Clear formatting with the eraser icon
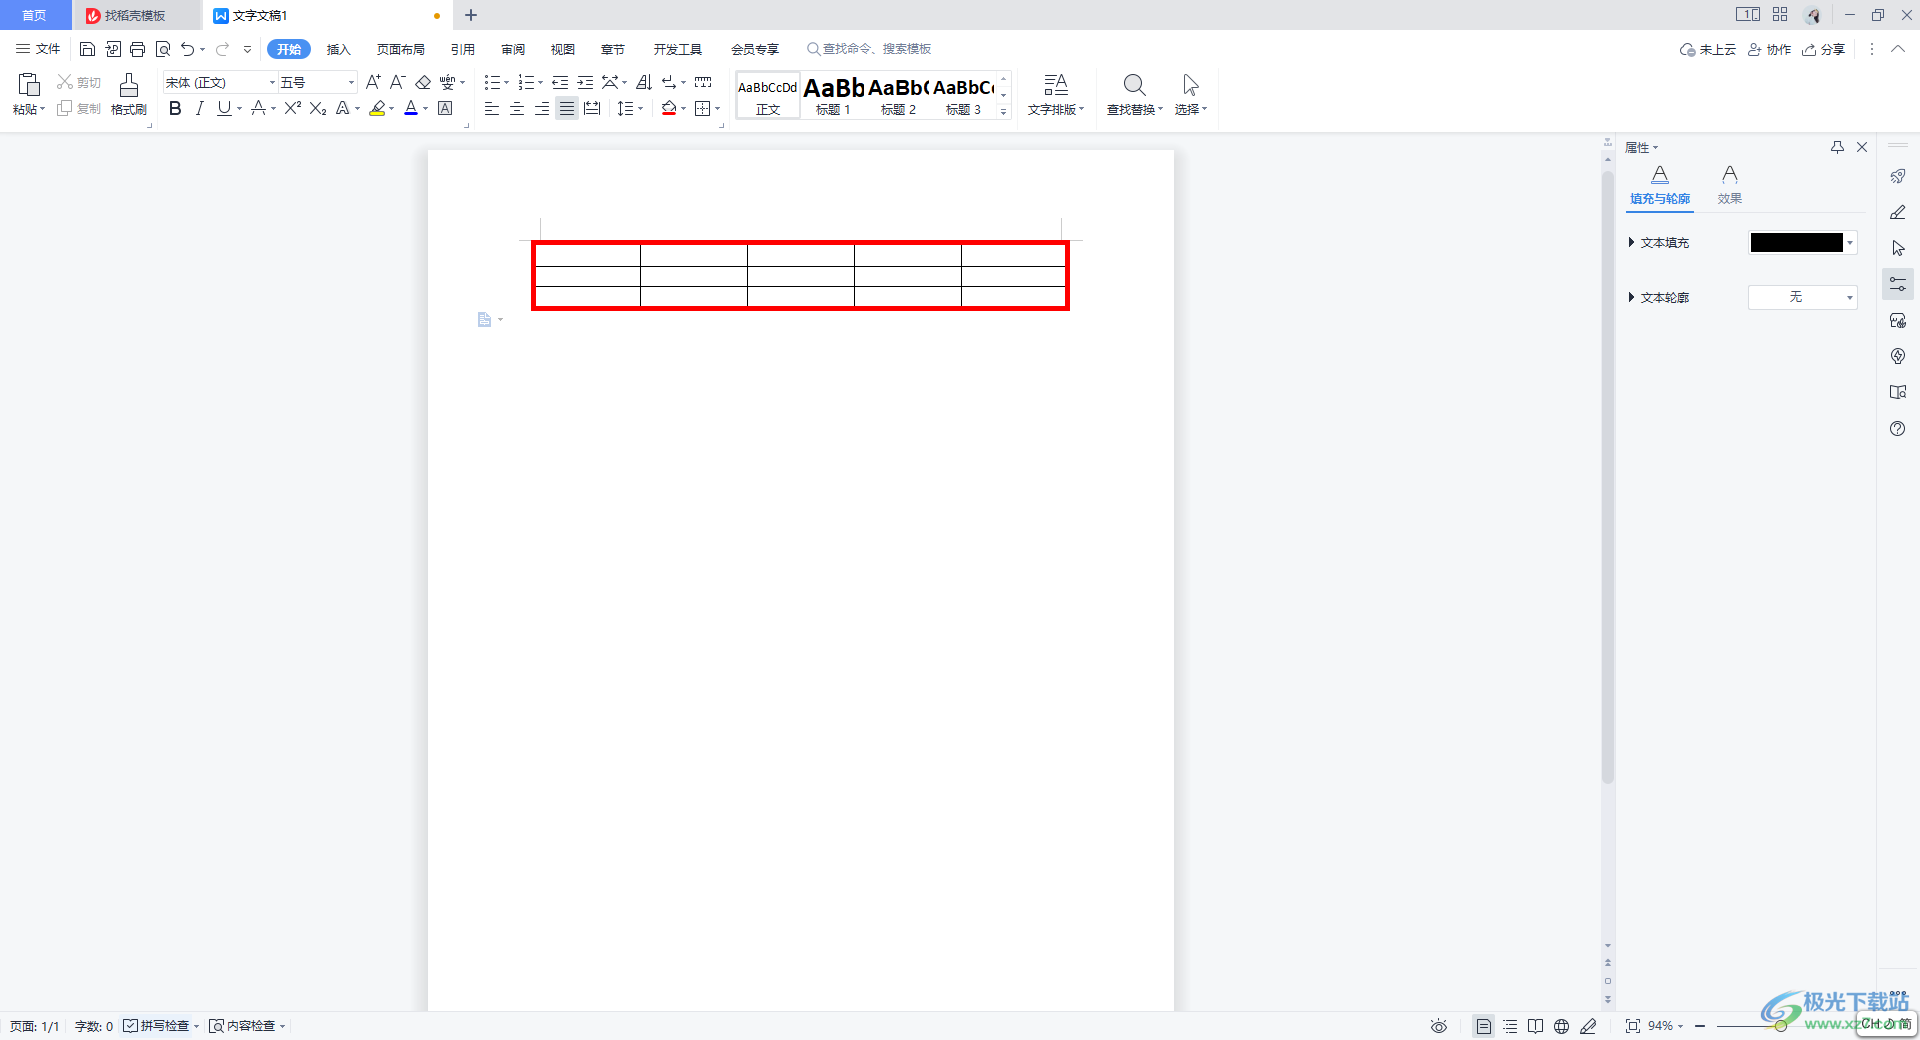Screen dimensions: 1920x1040 coord(423,82)
